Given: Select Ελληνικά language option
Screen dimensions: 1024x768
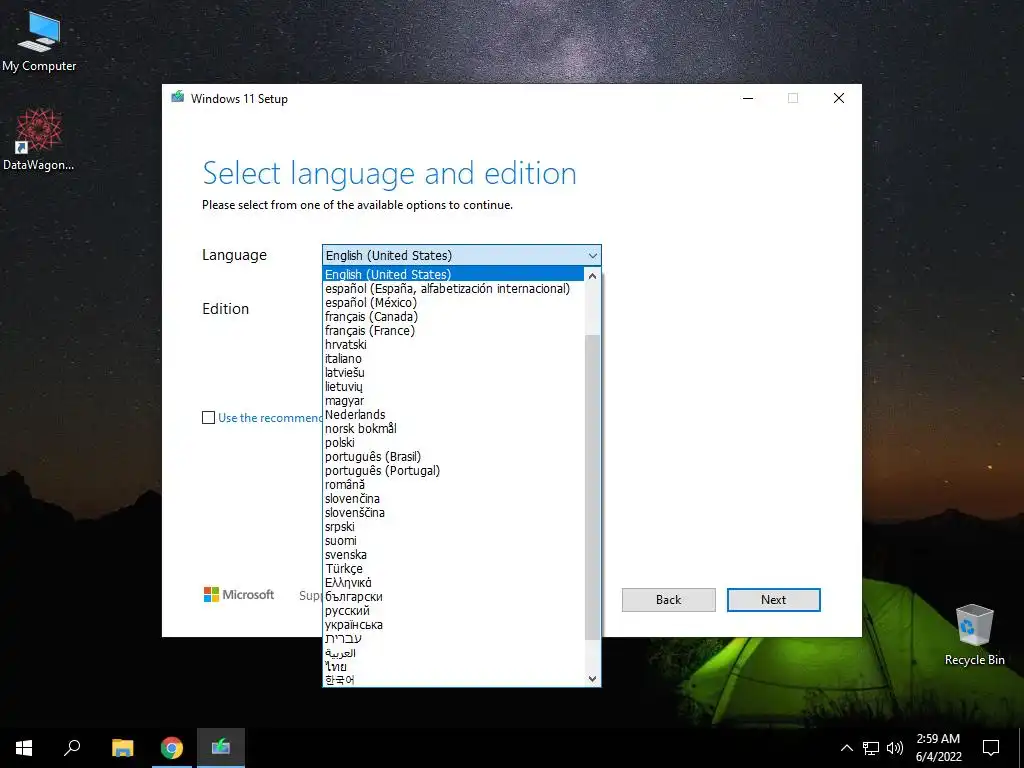Looking at the screenshot, I should 453,583.
